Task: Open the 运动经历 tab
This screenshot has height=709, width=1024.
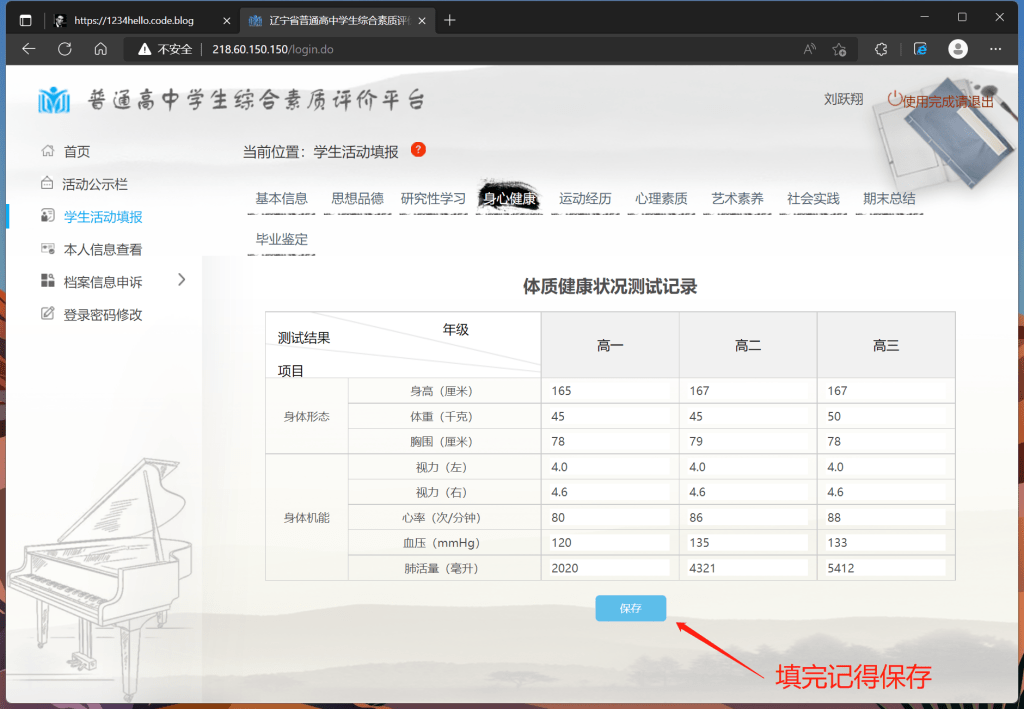Action: click(x=585, y=199)
